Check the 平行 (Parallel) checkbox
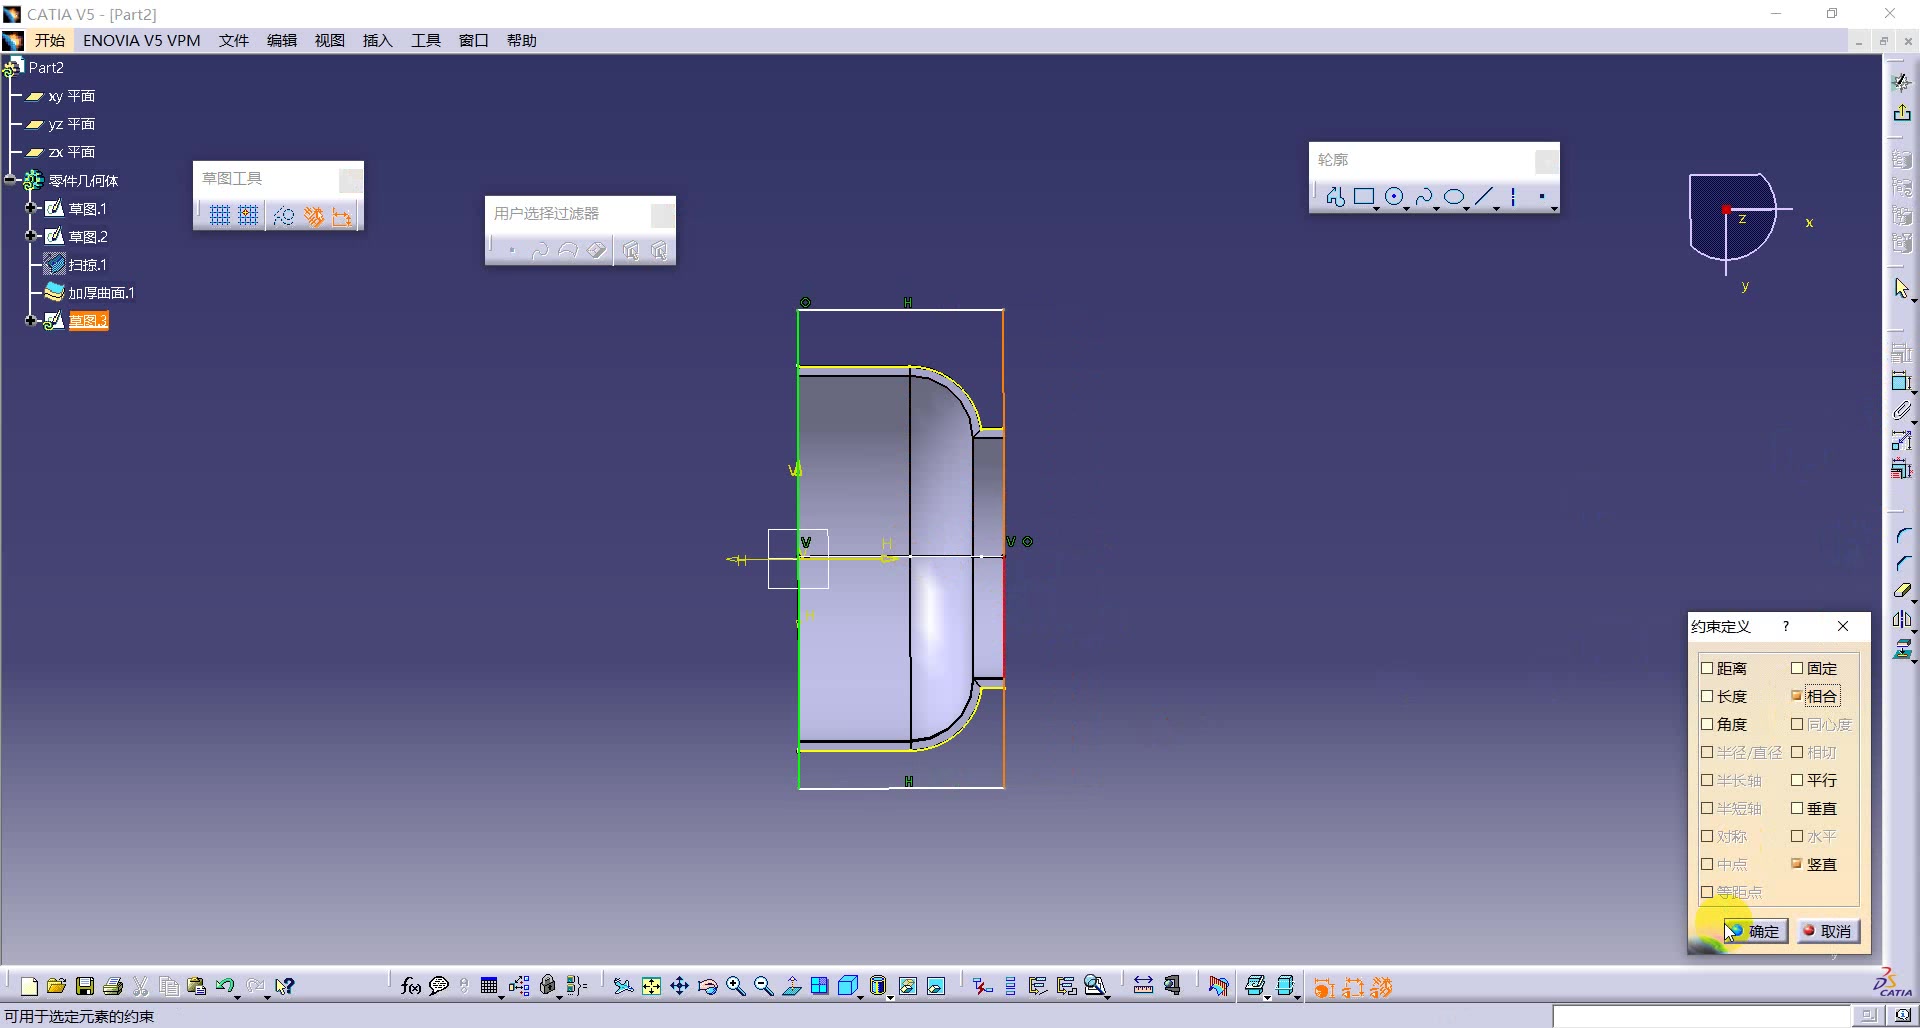1920x1028 pixels. point(1797,780)
